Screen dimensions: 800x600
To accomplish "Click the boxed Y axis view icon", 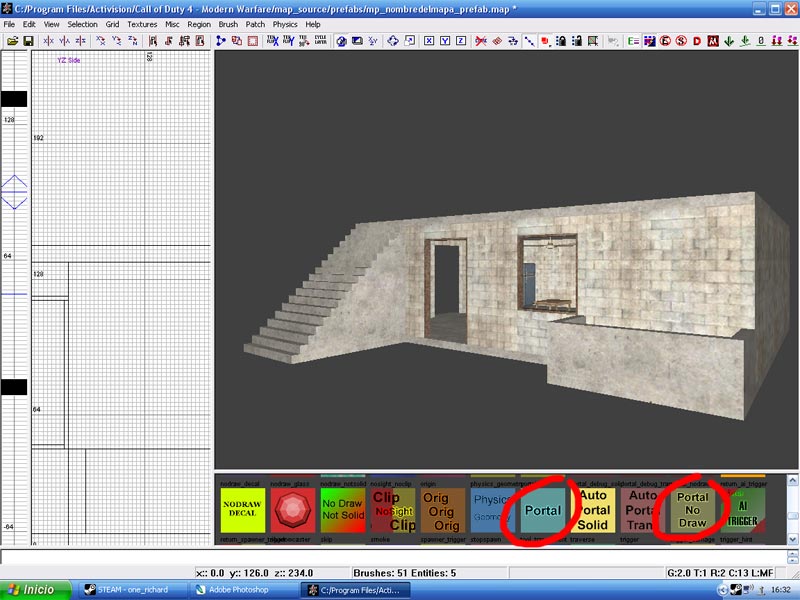I will pyautogui.click(x=445, y=41).
